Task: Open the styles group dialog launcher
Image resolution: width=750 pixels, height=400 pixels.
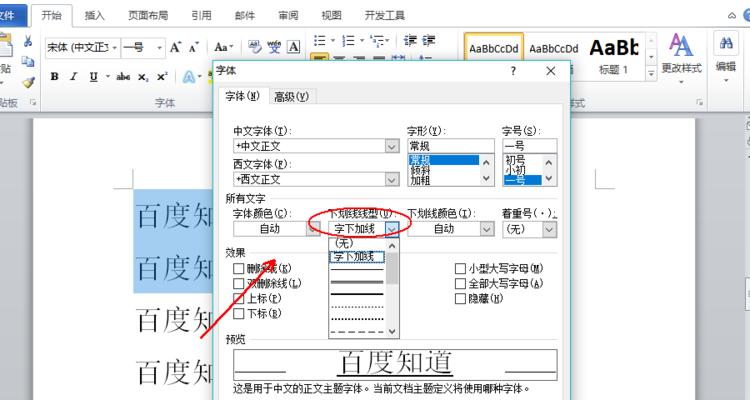Action: [x=700, y=102]
